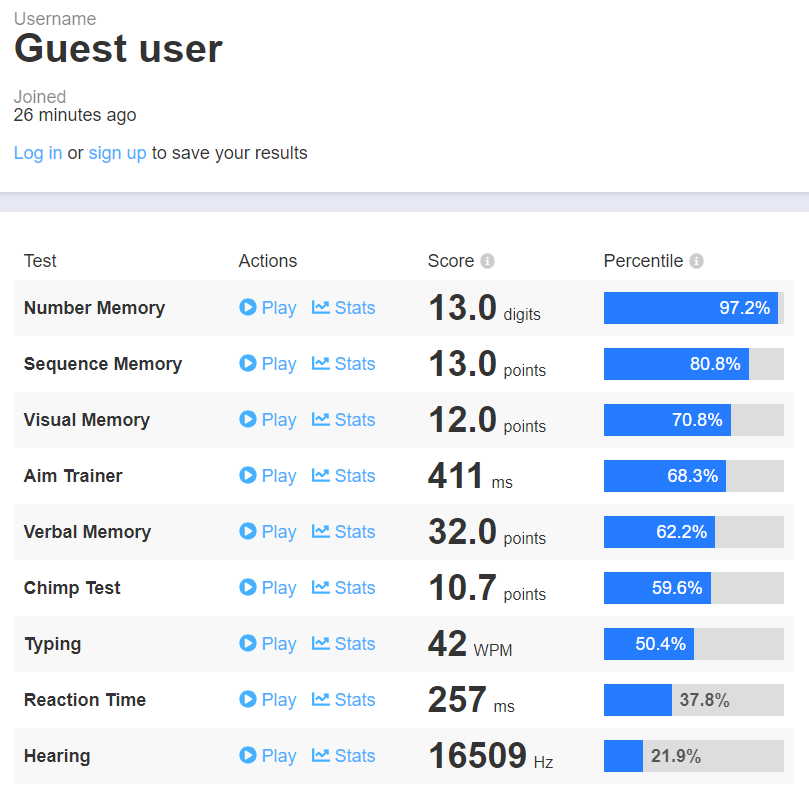Screen dimensions: 809x790
Task: Click the Percentile column info icon
Action: coord(696,261)
